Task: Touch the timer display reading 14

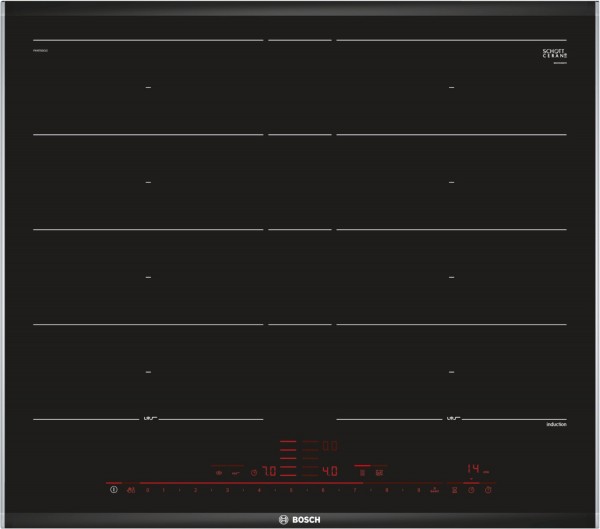Action: 473,469
